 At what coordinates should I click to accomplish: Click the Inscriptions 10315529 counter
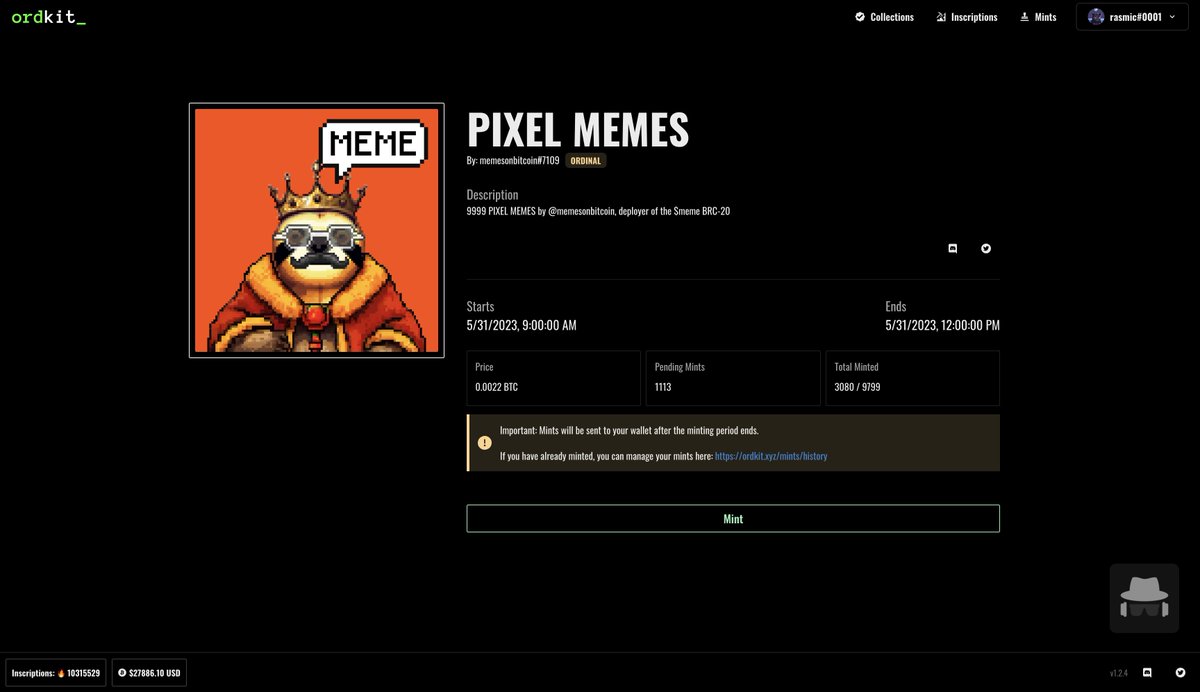[x=56, y=673]
